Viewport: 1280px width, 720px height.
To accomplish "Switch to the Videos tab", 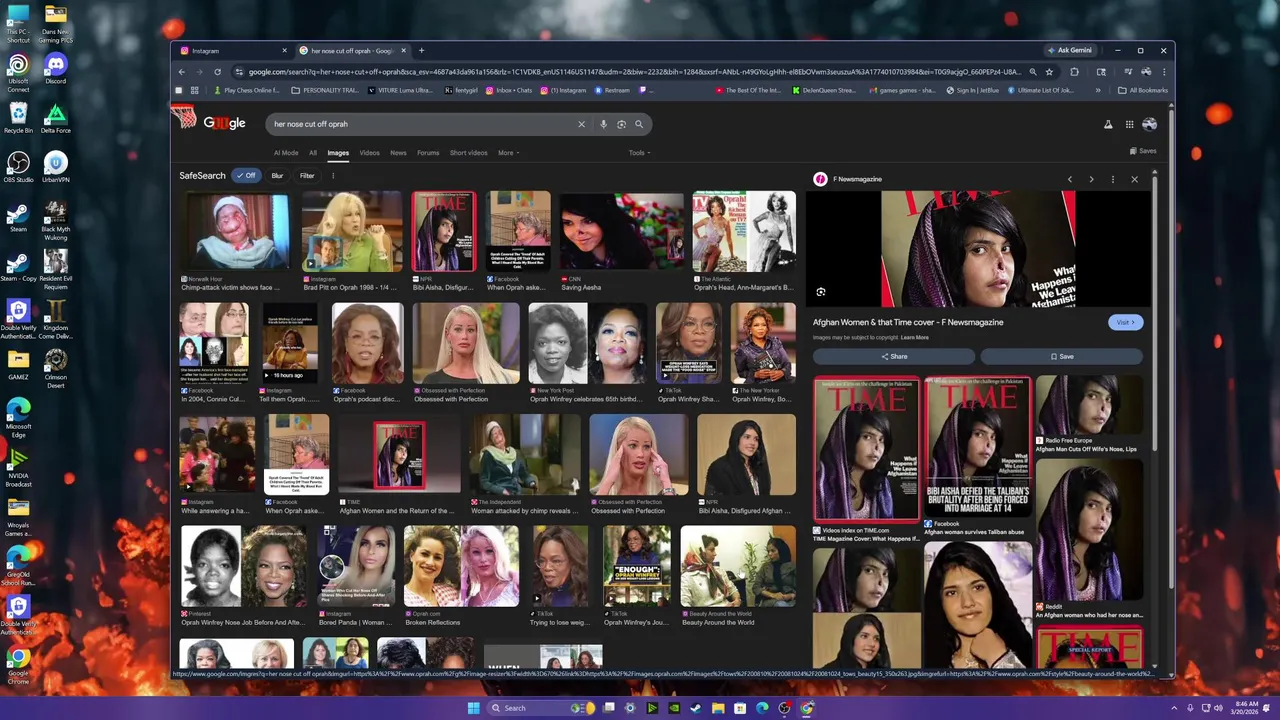I will 369,153.
